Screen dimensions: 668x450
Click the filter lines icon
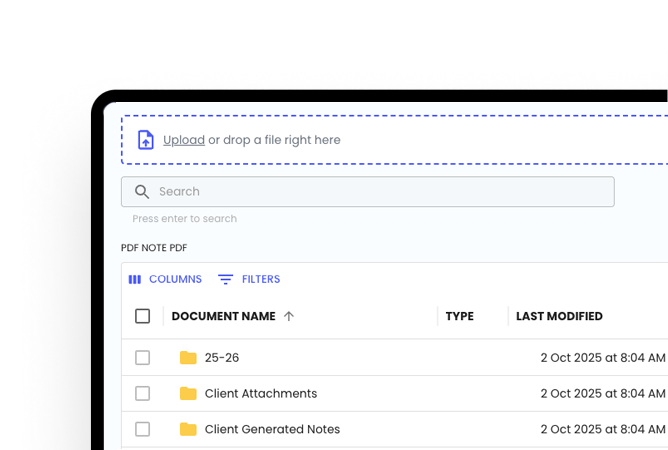click(225, 280)
